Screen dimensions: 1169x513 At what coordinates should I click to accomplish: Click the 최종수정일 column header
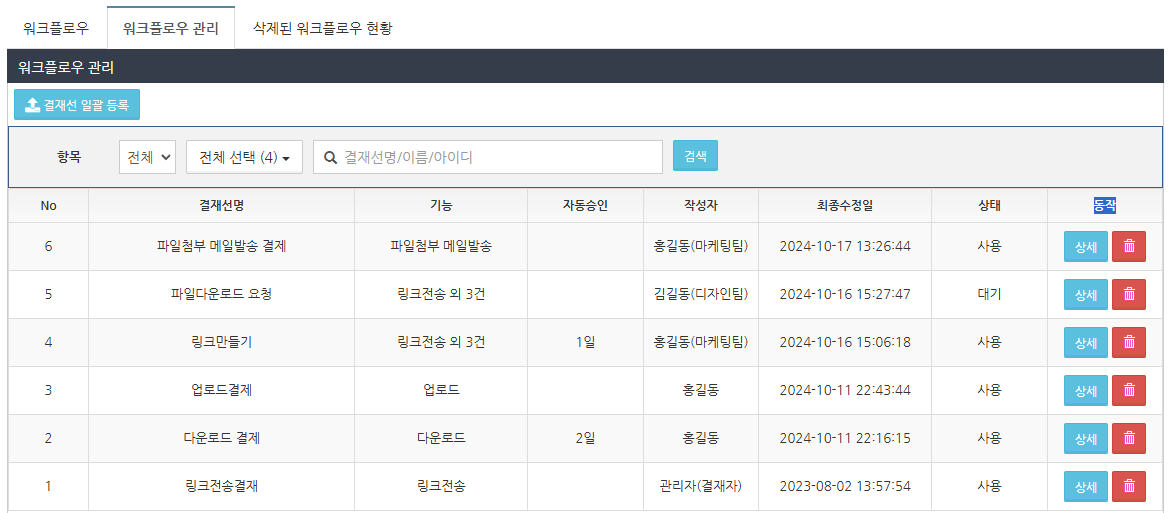[844, 206]
